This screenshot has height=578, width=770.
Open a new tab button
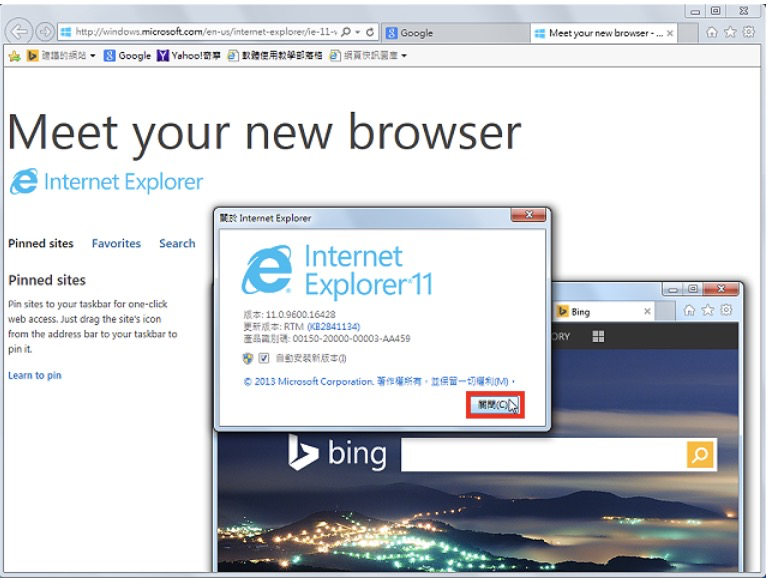click(x=688, y=33)
